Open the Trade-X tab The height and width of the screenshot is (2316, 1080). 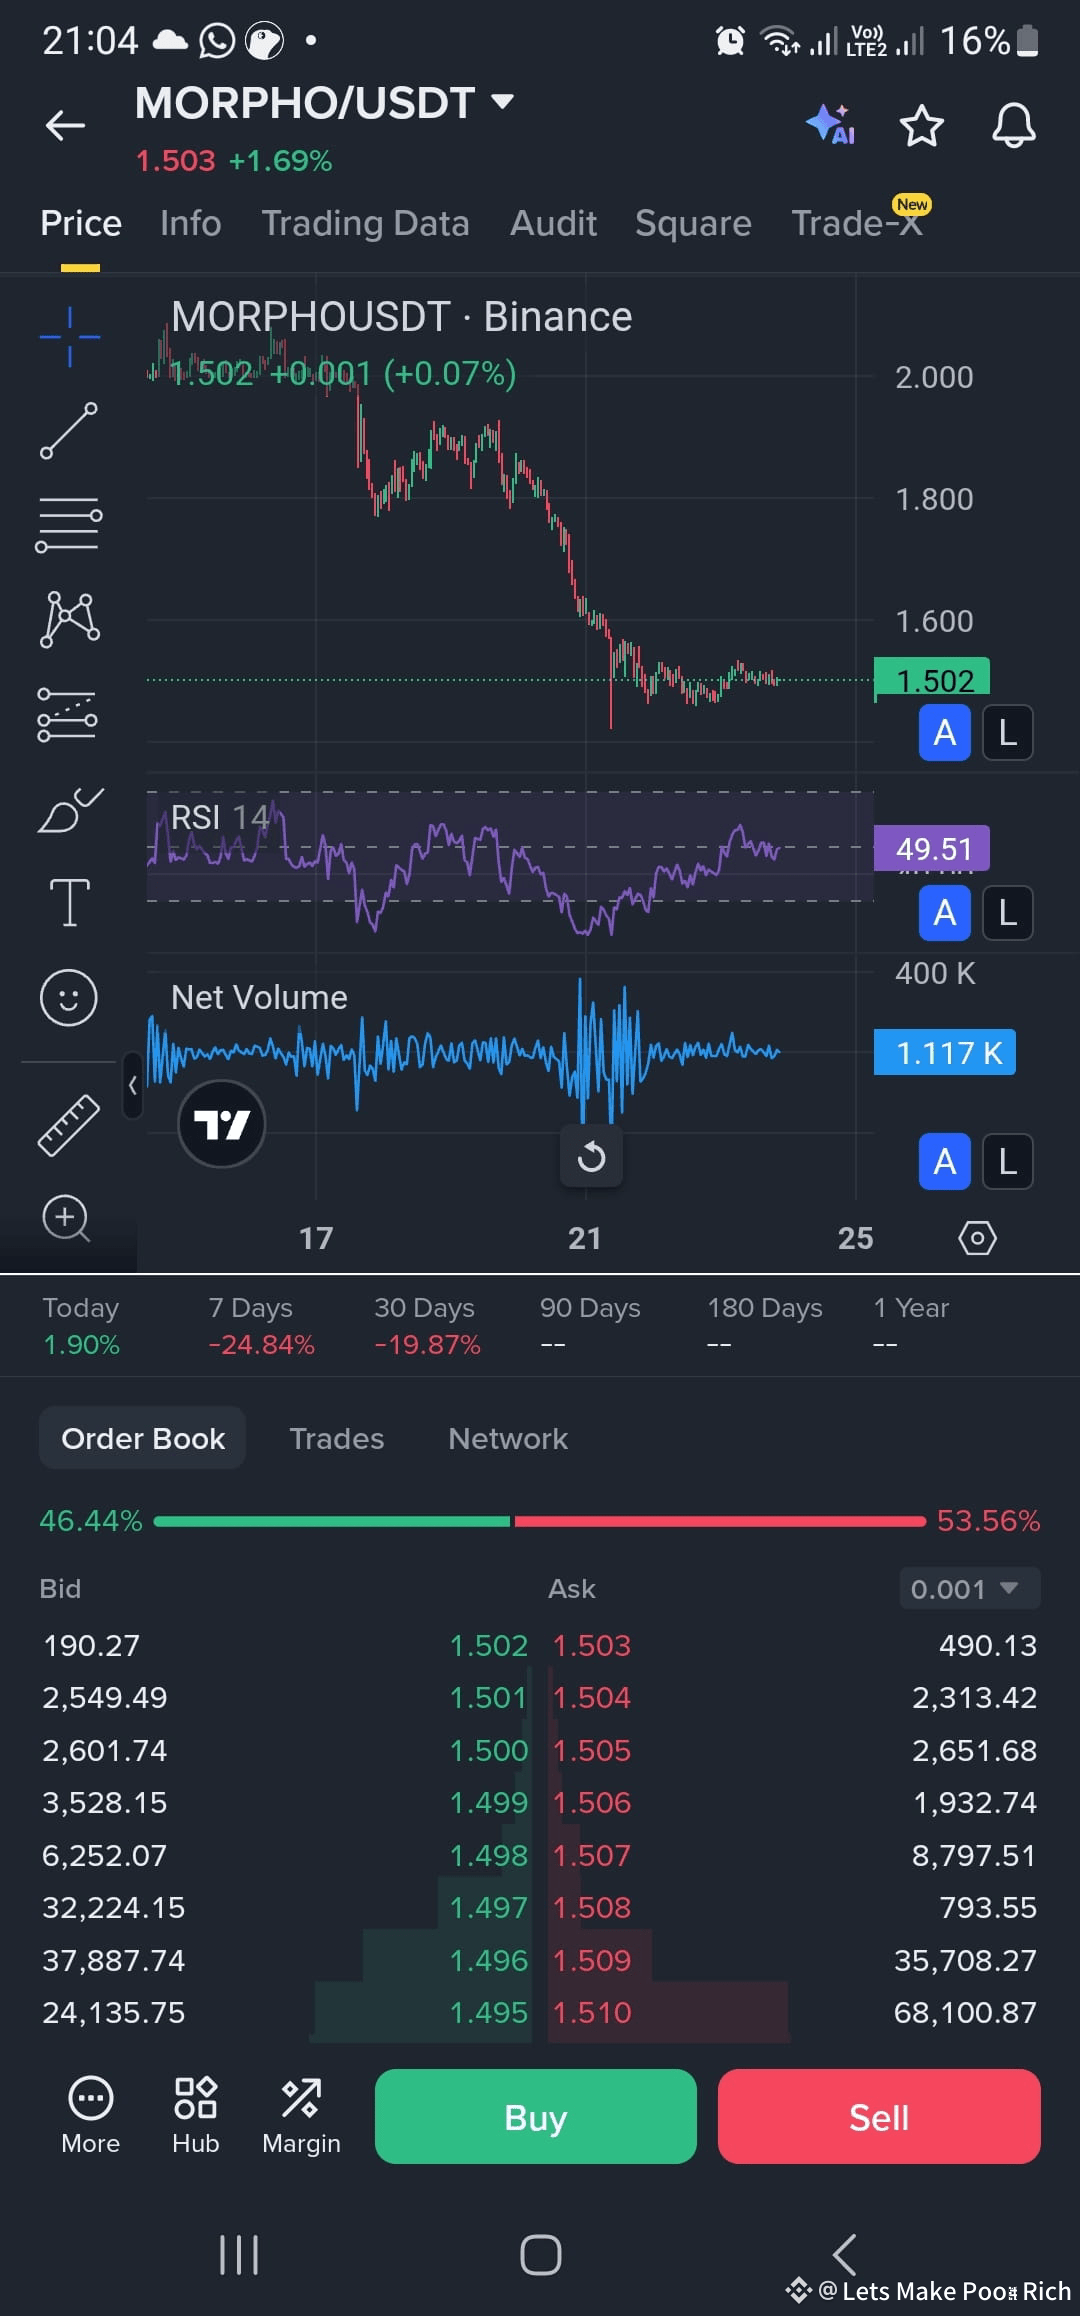[857, 223]
